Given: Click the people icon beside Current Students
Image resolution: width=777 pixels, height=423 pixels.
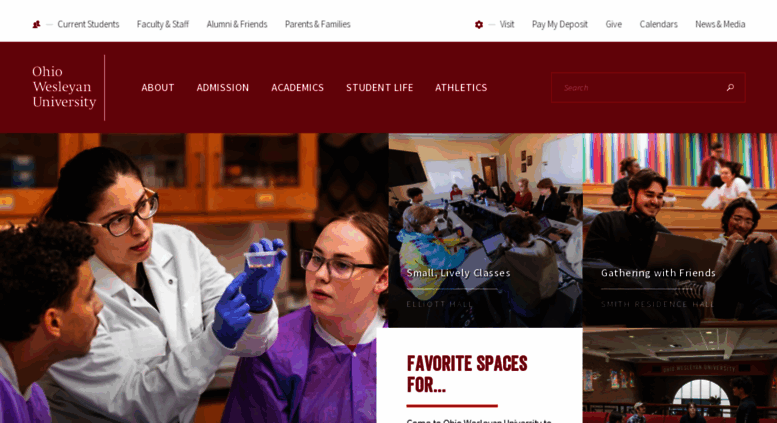Looking at the screenshot, I should click(x=36, y=24).
